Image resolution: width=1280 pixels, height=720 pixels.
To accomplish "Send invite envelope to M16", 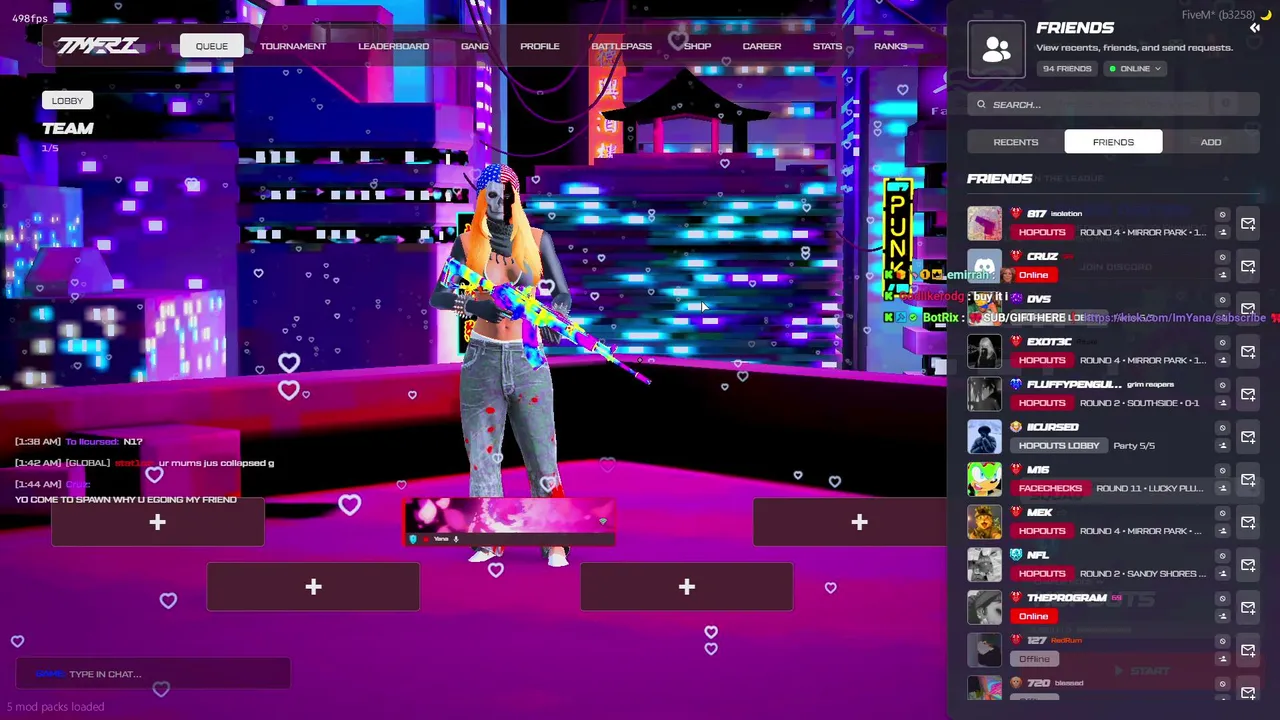I will (1248, 480).
